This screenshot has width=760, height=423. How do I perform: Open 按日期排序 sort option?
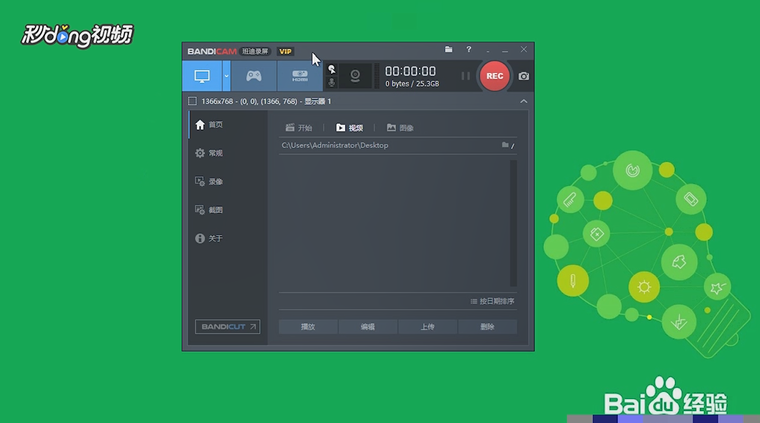tap(492, 301)
